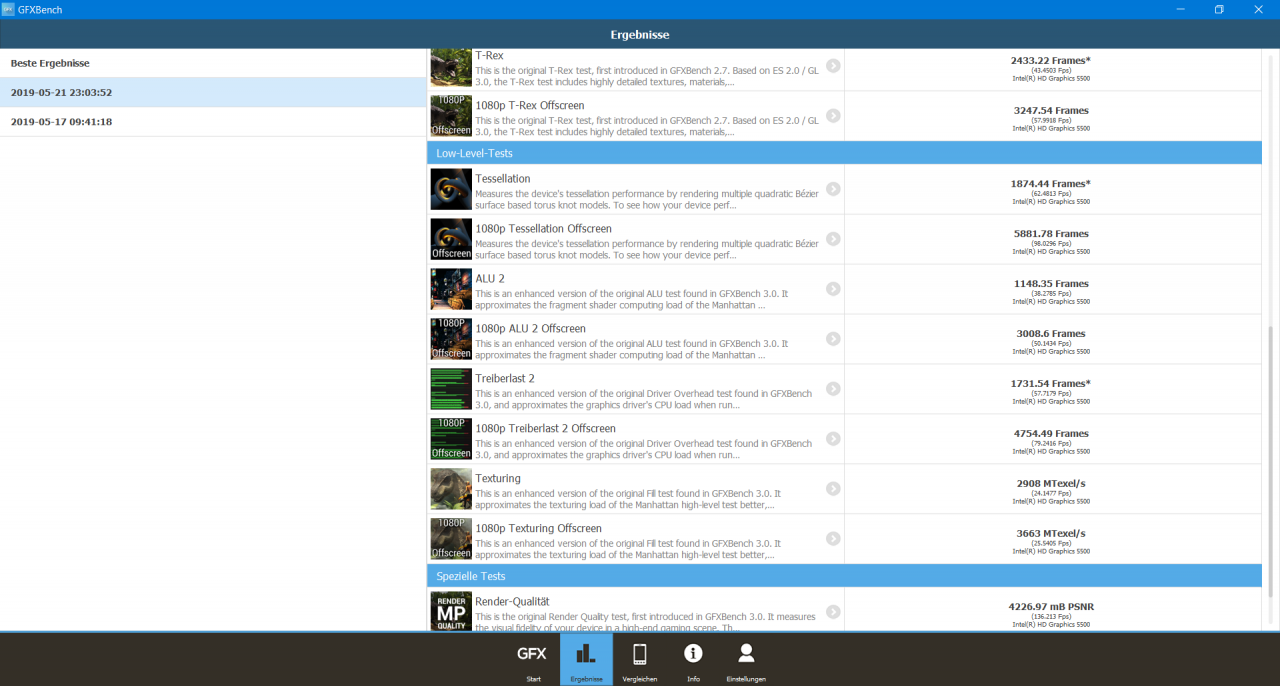
Task: Click the 1080p Texturing Offscreen thumbnail
Action: click(x=451, y=539)
